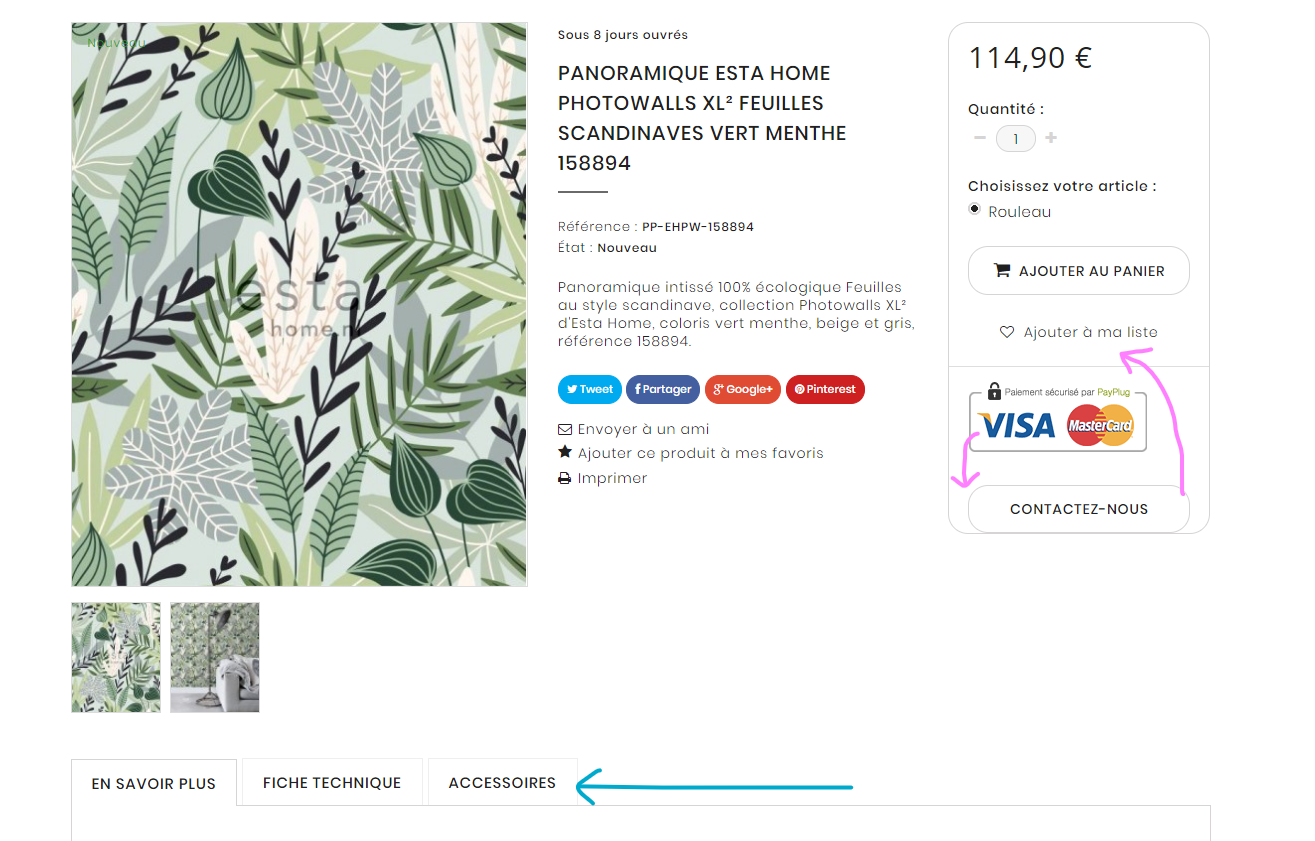Share product on Google+
The width and height of the screenshot is (1315, 841).
pyautogui.click(x=743, y=389)
